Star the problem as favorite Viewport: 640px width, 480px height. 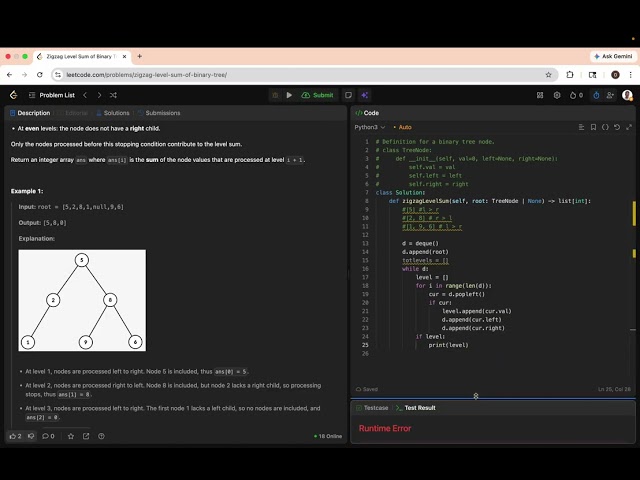point(71,436)
